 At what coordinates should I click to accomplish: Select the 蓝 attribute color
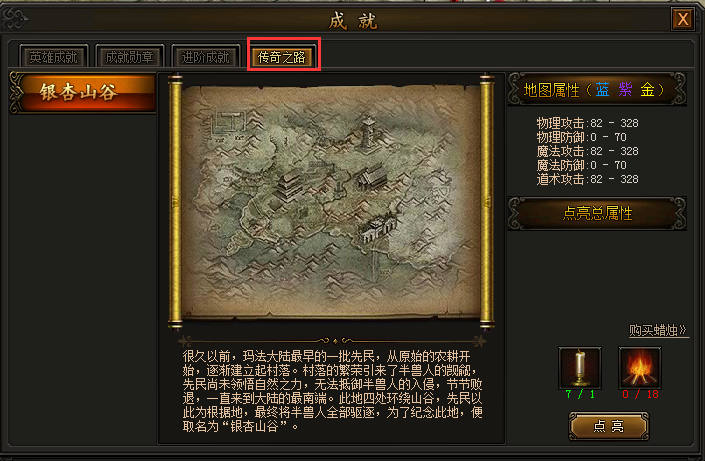(602, 90)
